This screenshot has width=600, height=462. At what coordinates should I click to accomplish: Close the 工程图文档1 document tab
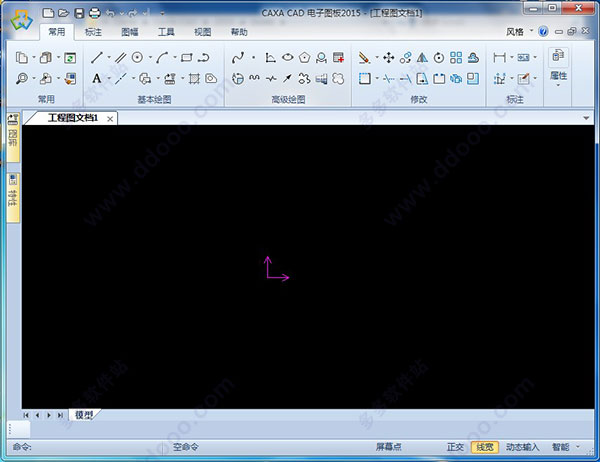[110, 119]
